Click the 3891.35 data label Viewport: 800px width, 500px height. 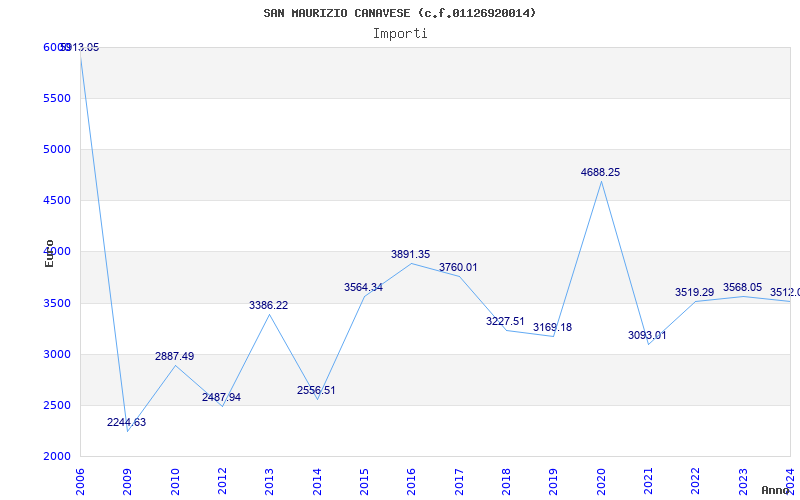tap(411, 254)
